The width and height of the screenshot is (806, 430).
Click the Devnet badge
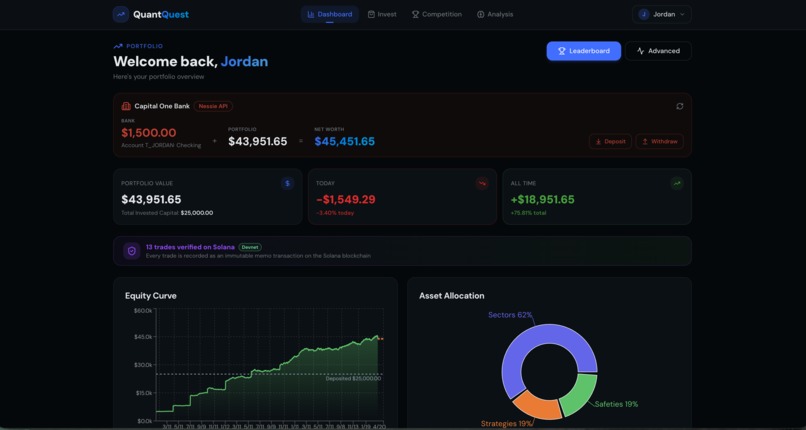pyautogui.click(x=250, y=247)
